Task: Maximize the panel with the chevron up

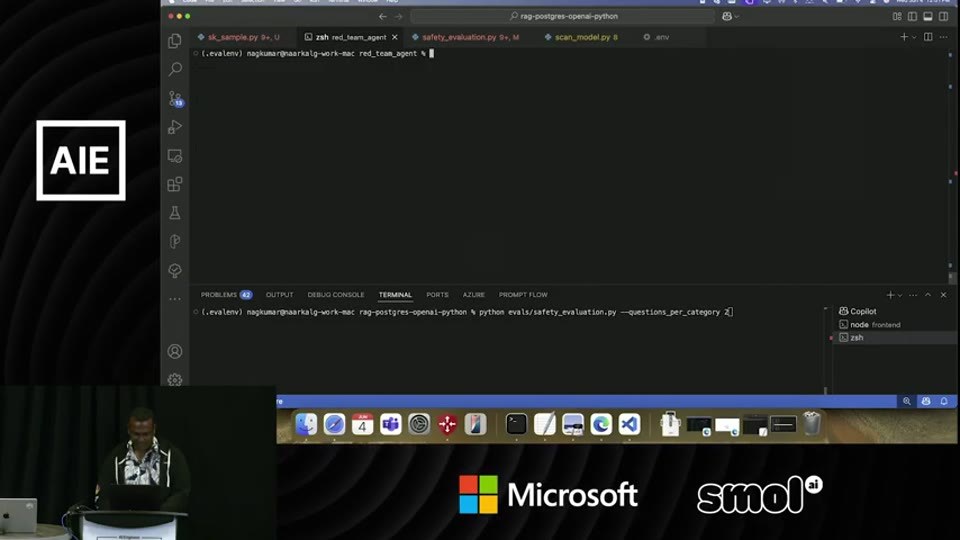Action: click(x=928, y=295)
